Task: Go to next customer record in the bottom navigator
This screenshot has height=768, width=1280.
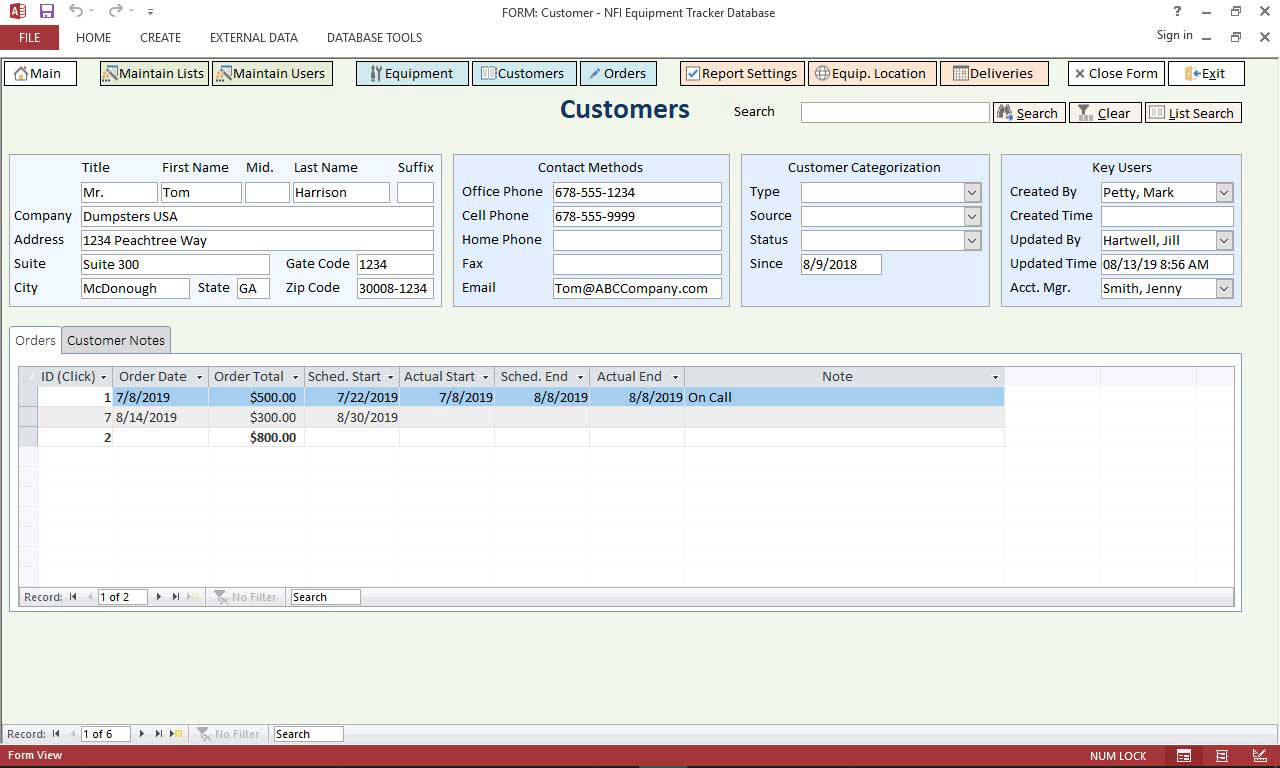Action: (142, 734)
